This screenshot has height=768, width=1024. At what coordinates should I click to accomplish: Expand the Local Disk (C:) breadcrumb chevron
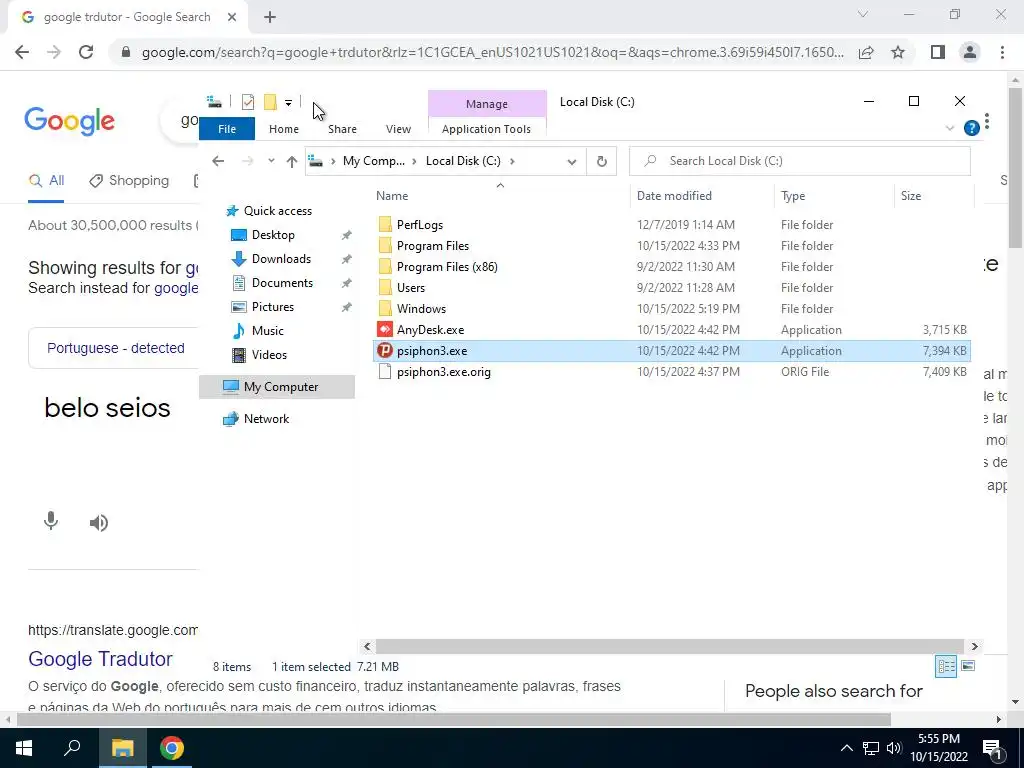512,161
